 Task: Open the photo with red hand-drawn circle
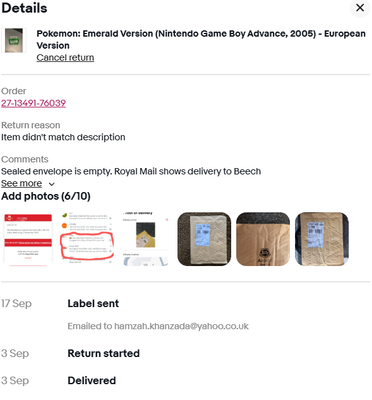point(87,239)
